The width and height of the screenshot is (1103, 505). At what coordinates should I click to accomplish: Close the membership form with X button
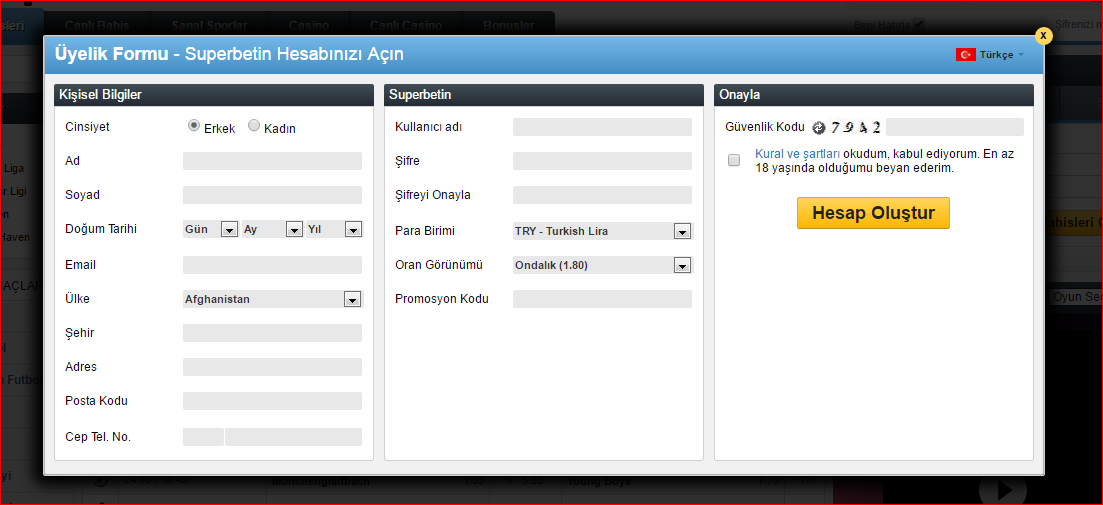(1044, 35)
